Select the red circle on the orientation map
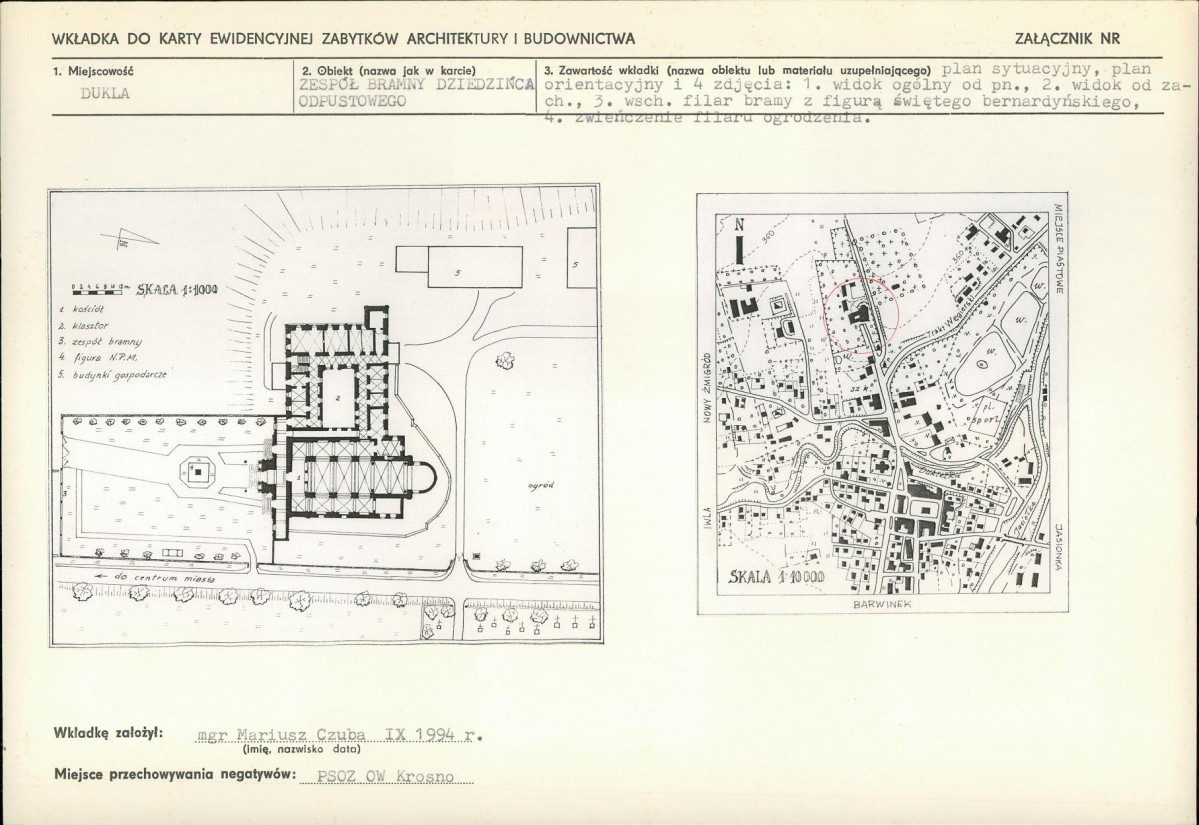 coord(861,314)
